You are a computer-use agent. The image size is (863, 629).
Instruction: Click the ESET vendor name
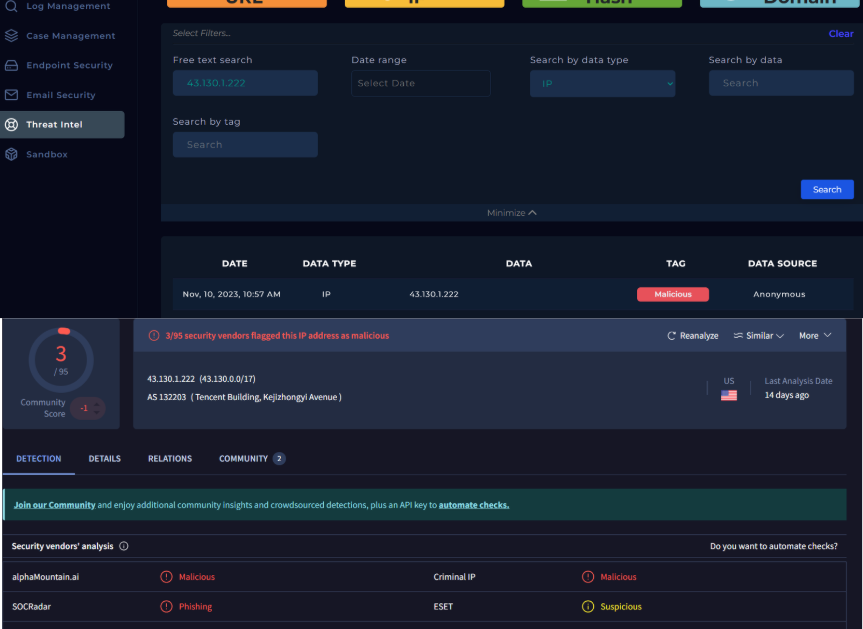pyautogui.click(x=443, y=606)
